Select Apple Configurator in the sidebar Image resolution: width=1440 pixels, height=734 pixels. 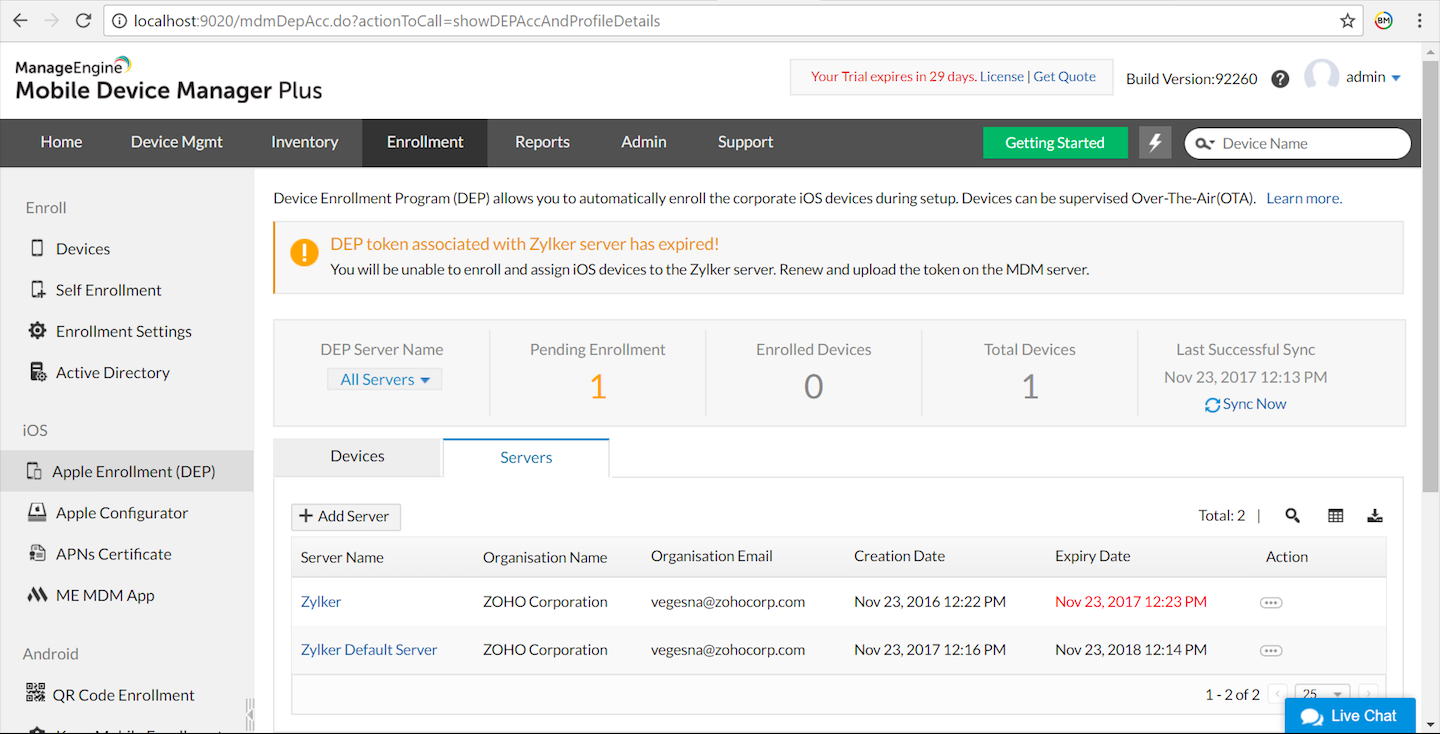(122, 513)
